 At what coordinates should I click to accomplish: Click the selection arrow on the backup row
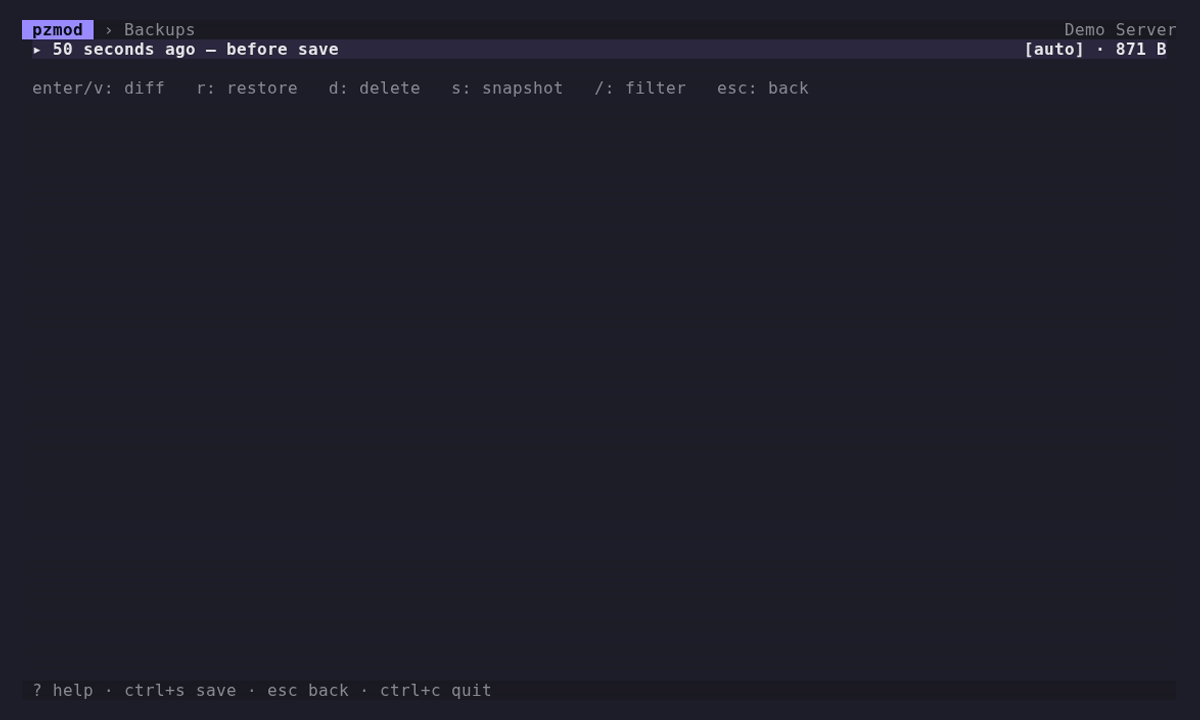[x=37, y=50]
